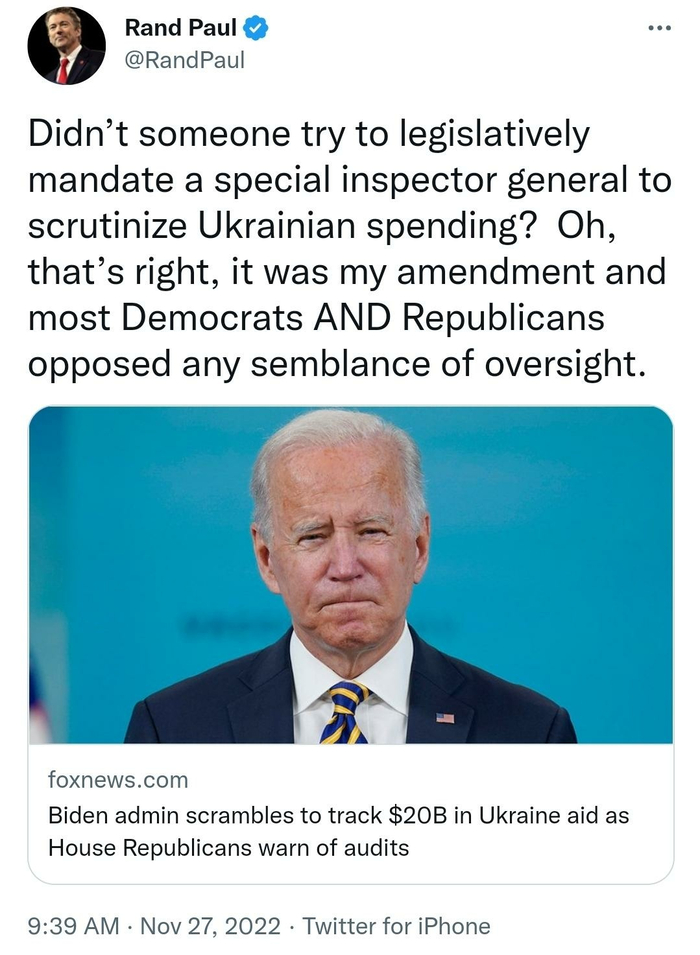Click the blue verified badge
This screenshot has width=700, height=955.
pyautogui.click(x=256, y=29)
